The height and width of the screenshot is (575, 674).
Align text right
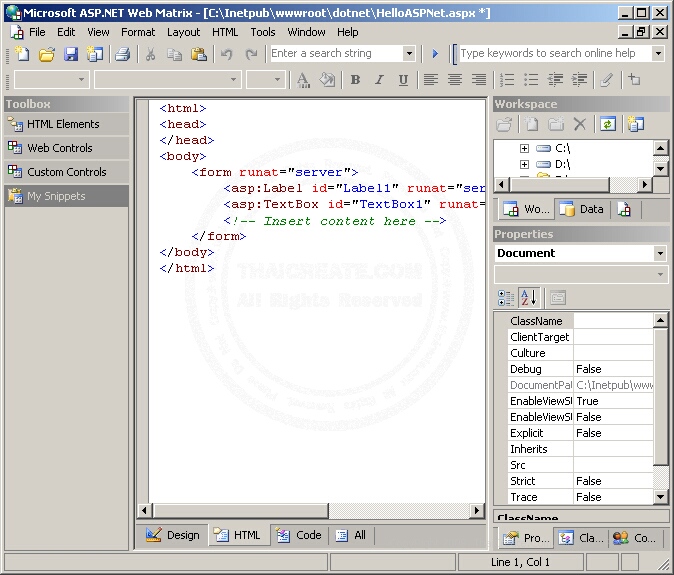click(x=479, y=80)
